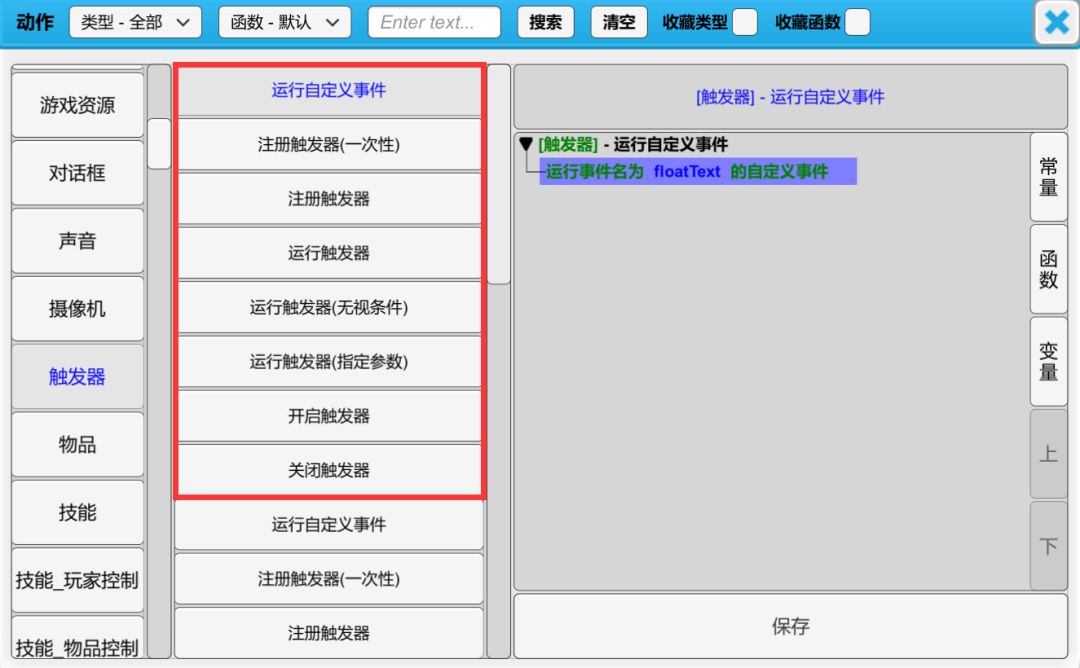
Task: Choose 关闭触发器 function
Action: [x=329, y=470]
